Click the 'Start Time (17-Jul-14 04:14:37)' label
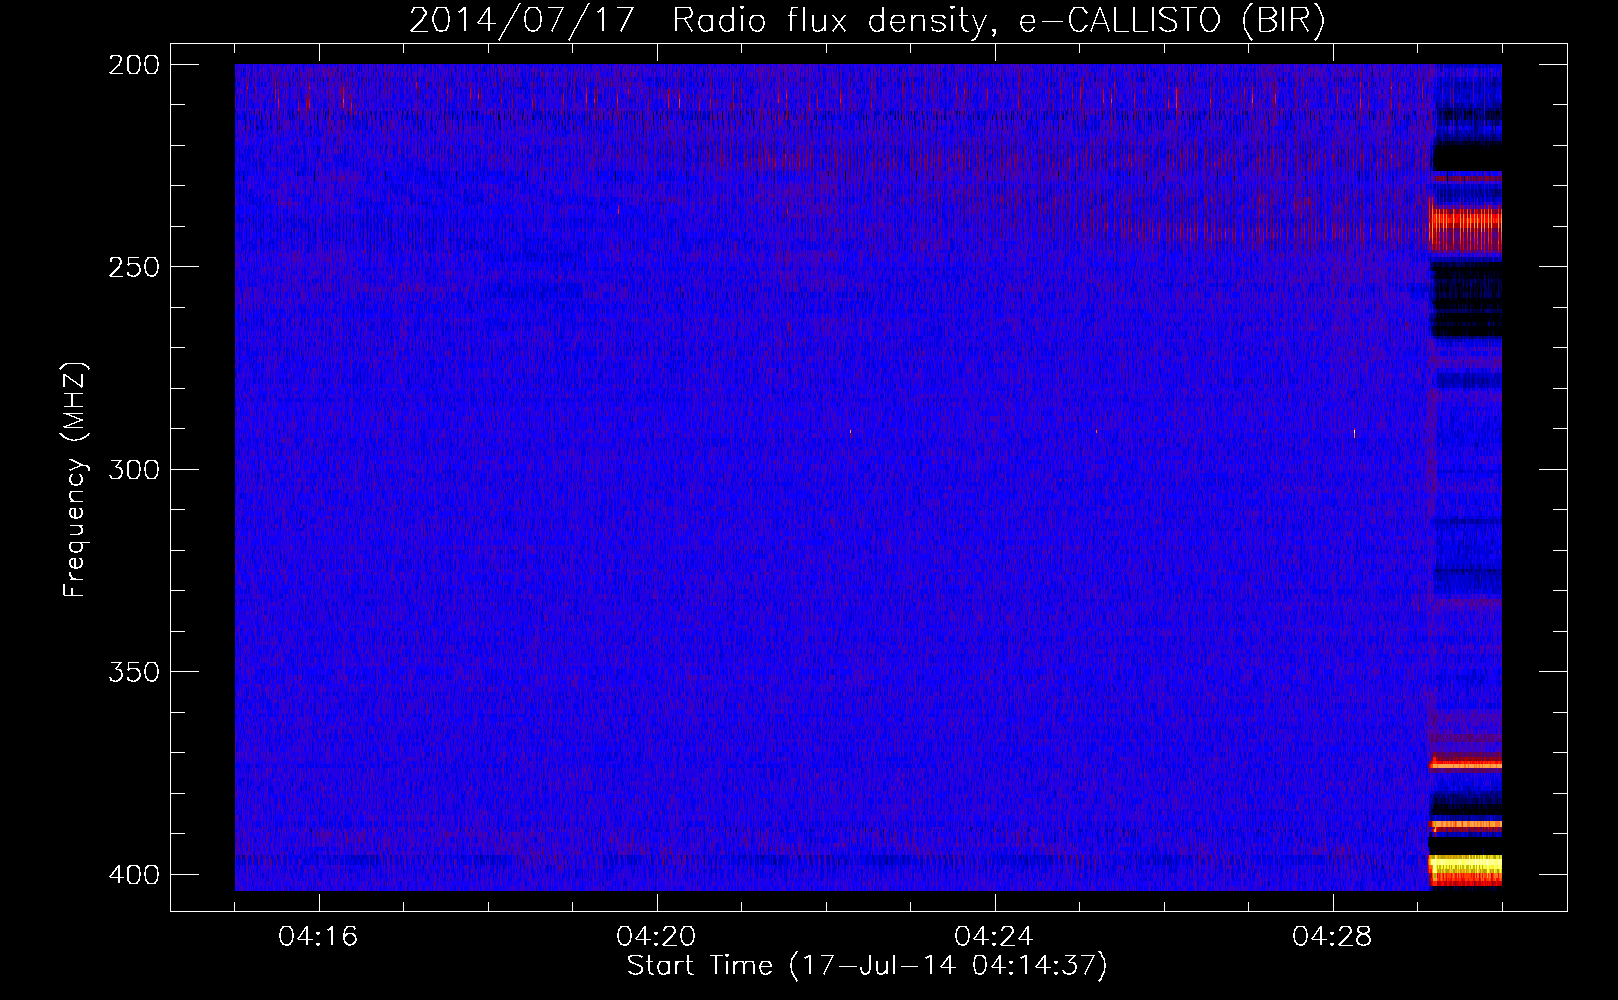The height and width of the screenshot is (1000, 1618). (x=867, y=966)
